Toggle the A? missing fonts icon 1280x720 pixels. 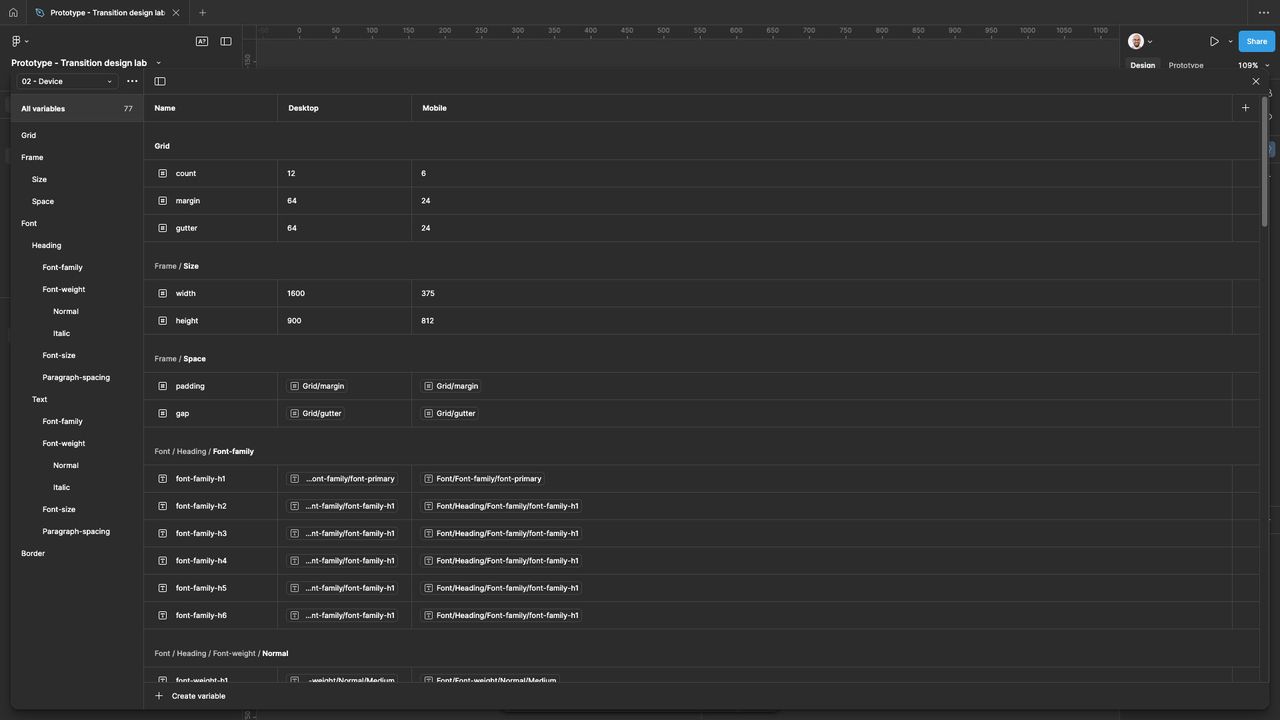coord(202,41)
